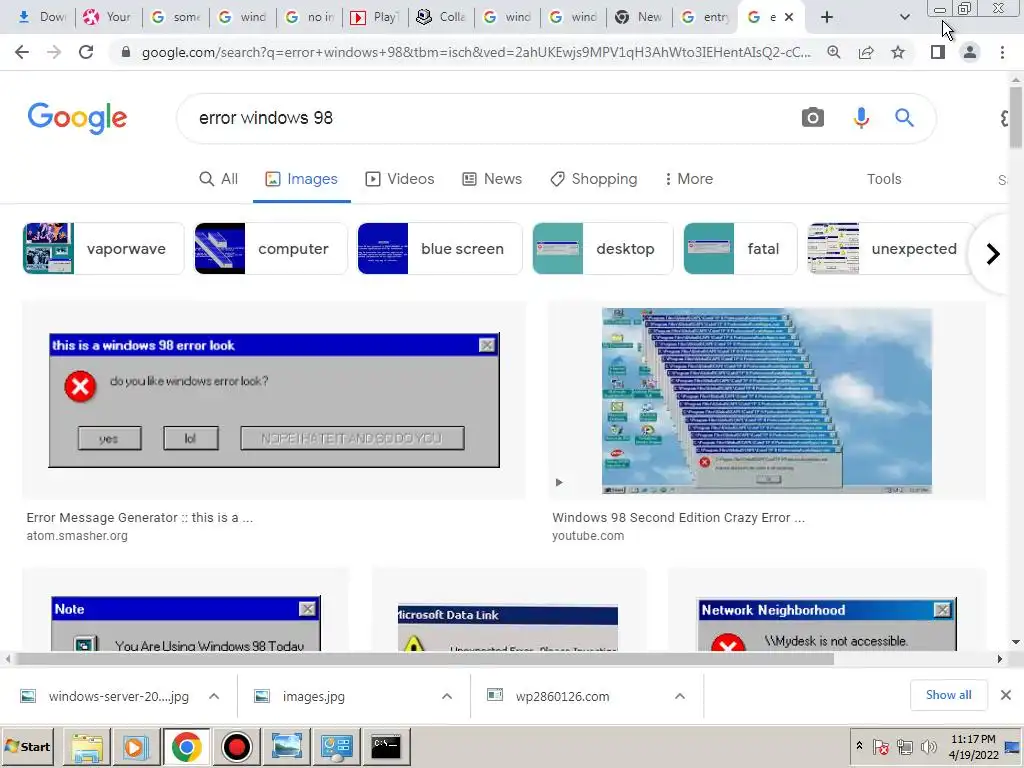The height and width of the screenshot is (768, 1024).
Task: Click the red record button in taskbar
Action: pyautogui.click(x=236, y=746)
